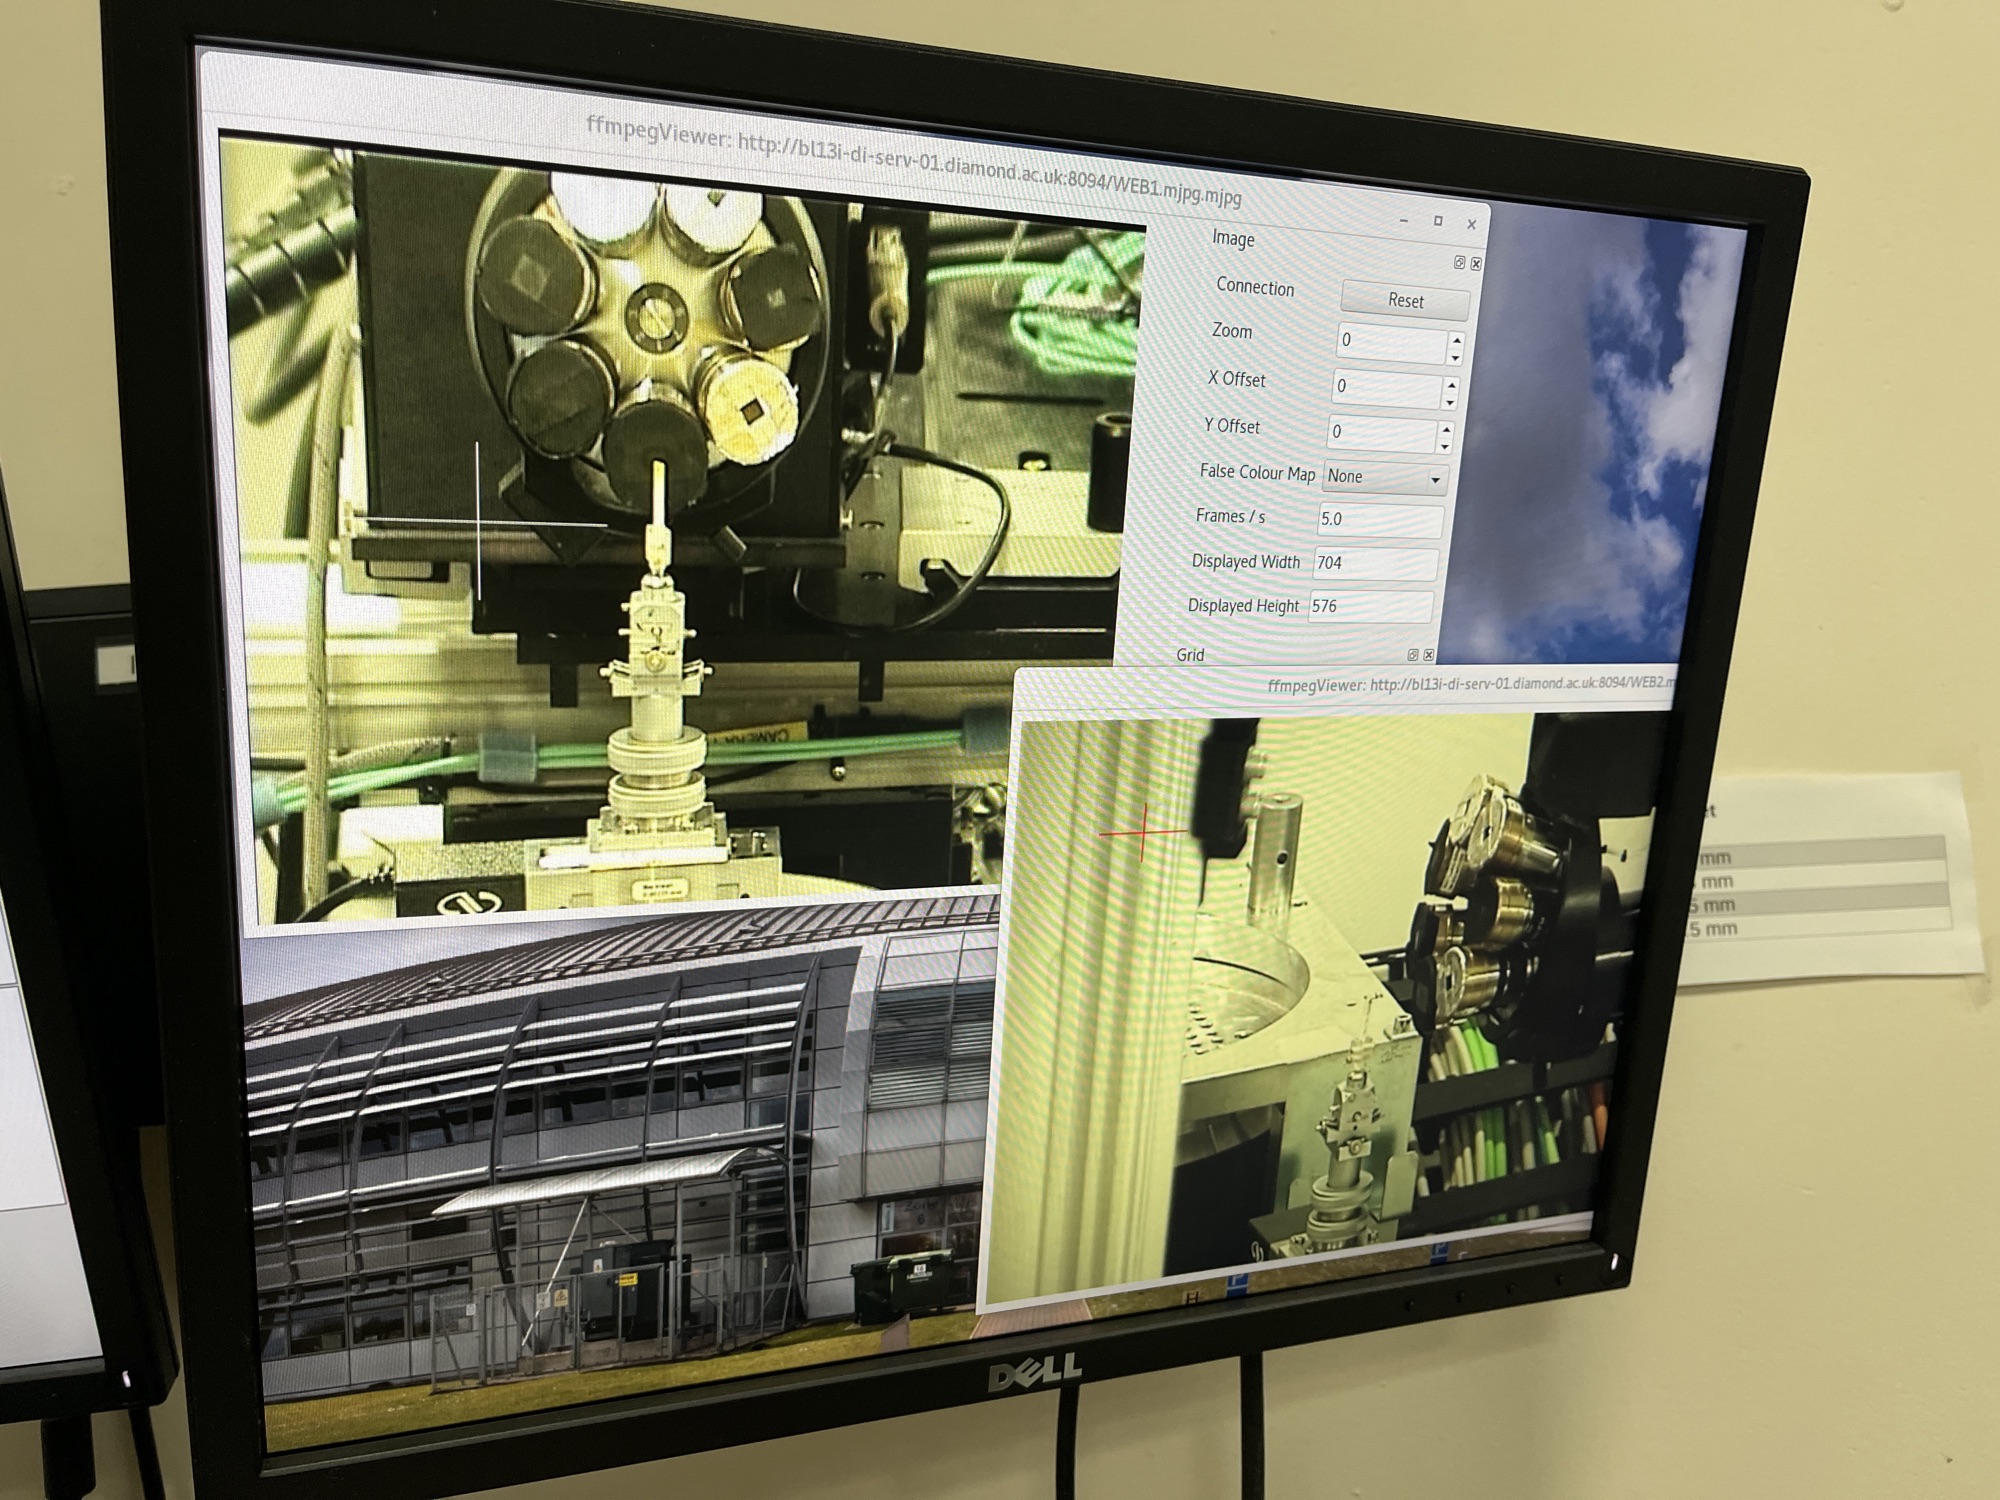Viewport: 2000px width, 1500px height.
Task: Minimize the WEB1 ffmpegViewer window
Action: tap(1405, 220)
